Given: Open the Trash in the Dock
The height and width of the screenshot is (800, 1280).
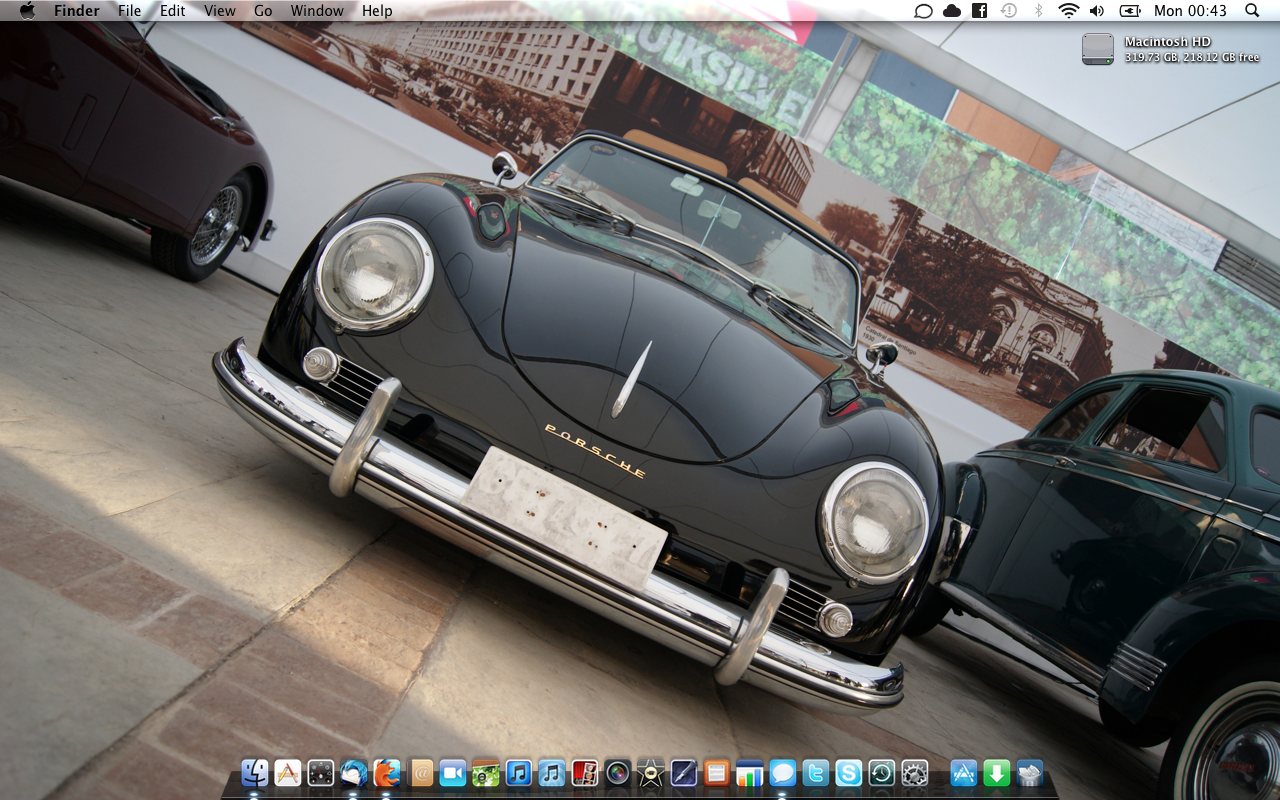Looking at the screenshot, I should 1029,773.
